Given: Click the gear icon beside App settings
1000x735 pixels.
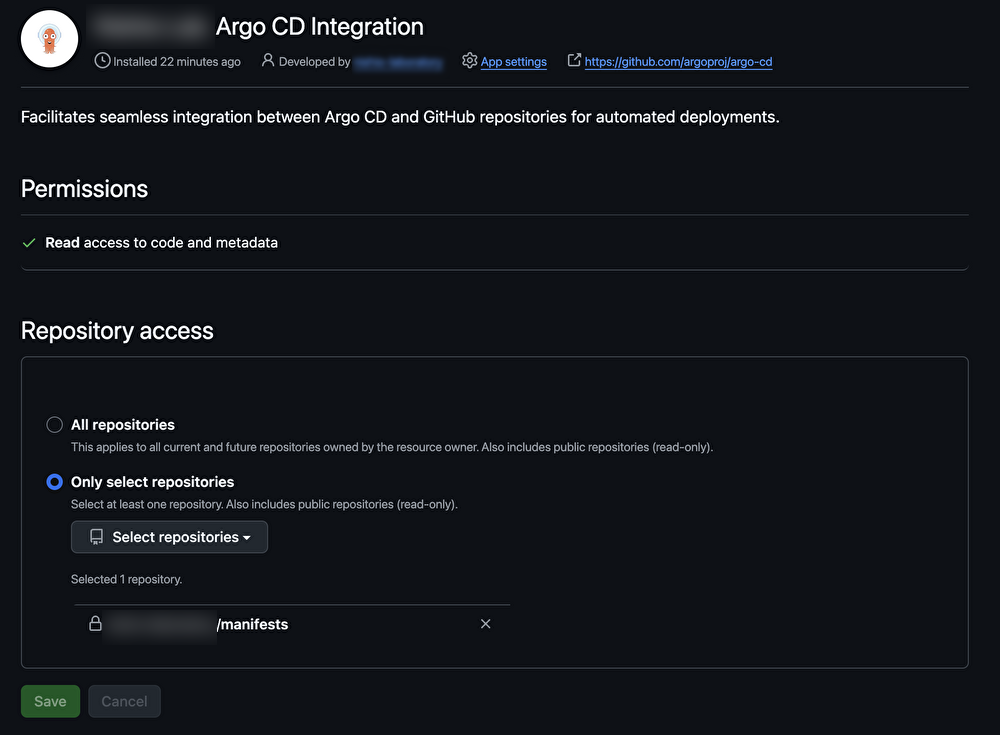Looking at the screenshot, I should click(x=469, y=61).
